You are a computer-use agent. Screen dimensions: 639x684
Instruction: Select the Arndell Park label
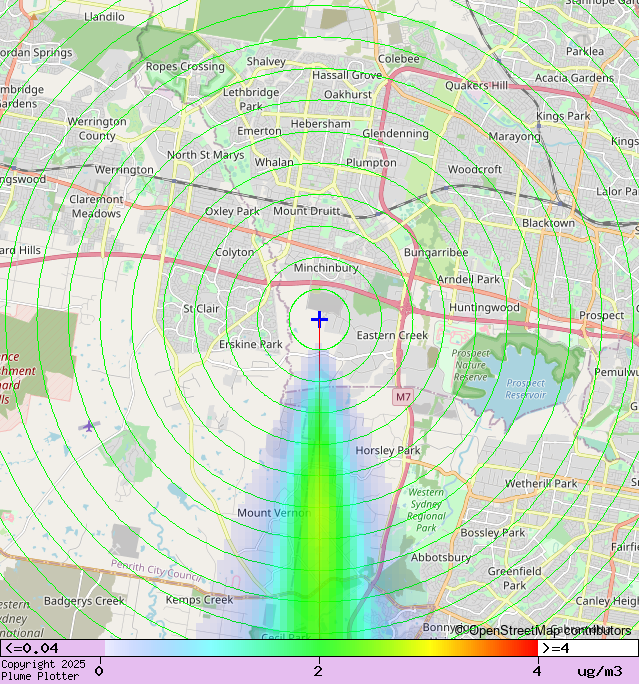click(468, 279)
